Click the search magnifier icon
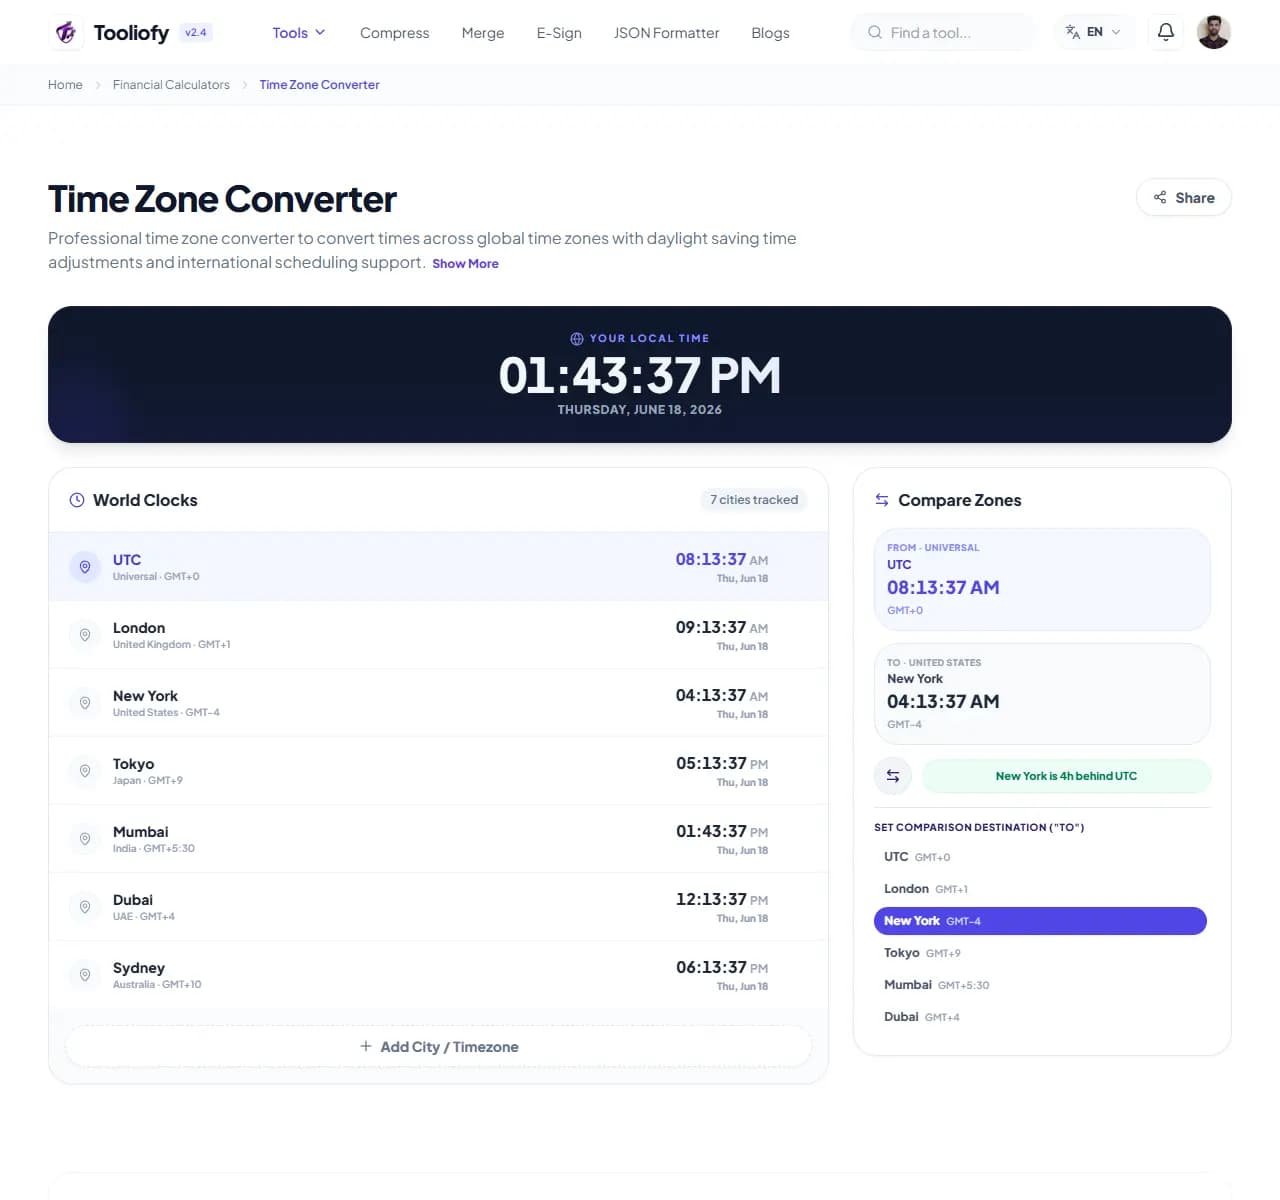The width and height of the screenshot is (1280, 1200). pyautogui.click(x=874, y=32)
